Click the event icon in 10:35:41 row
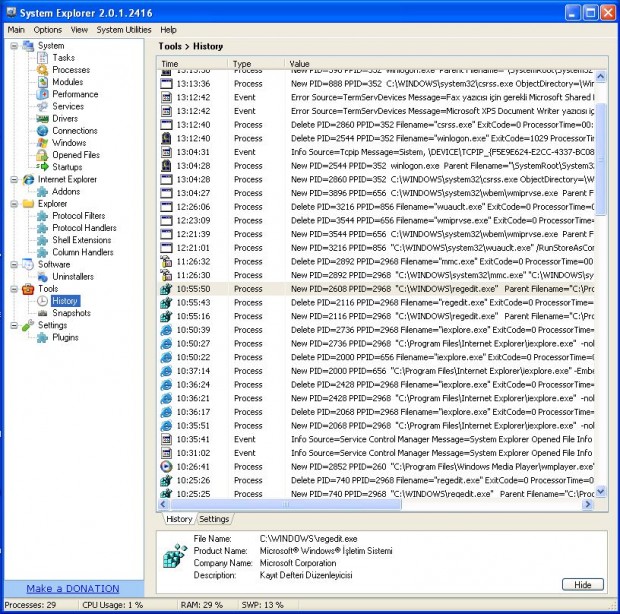The height and width of the screenshot is (614, 620). [x=166, y=440]
